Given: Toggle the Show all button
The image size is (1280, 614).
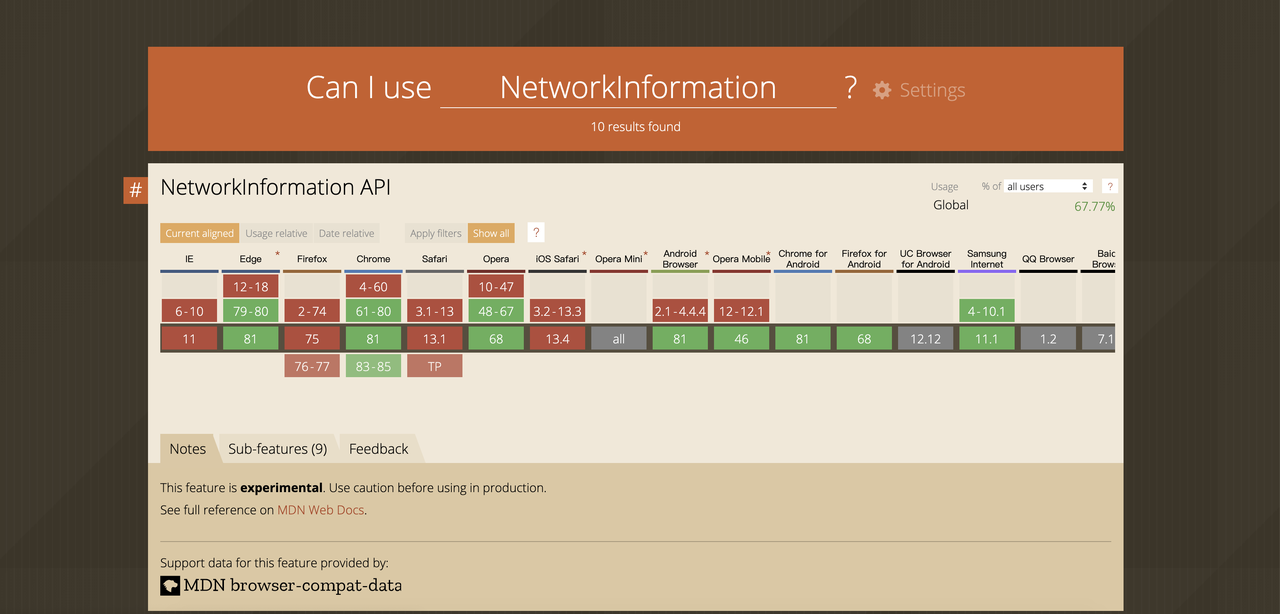Looking at the screenshot, I should (x=491, y=233).
